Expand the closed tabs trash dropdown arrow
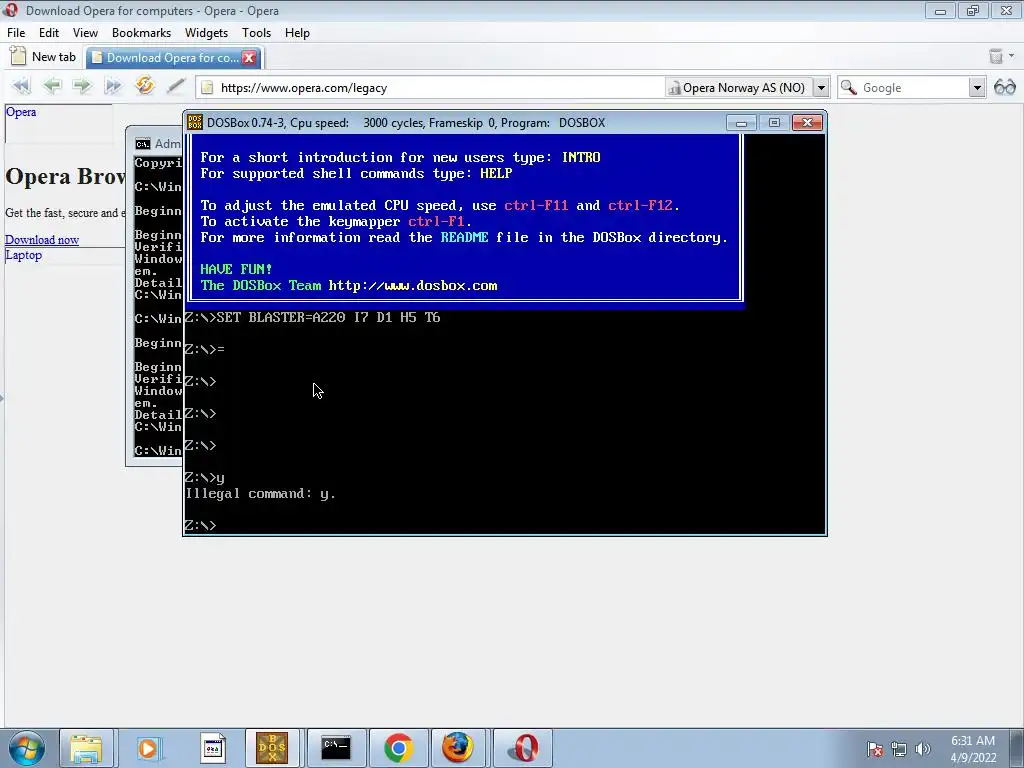This screenshot has width=1024, height=768. coord(1012,56)
